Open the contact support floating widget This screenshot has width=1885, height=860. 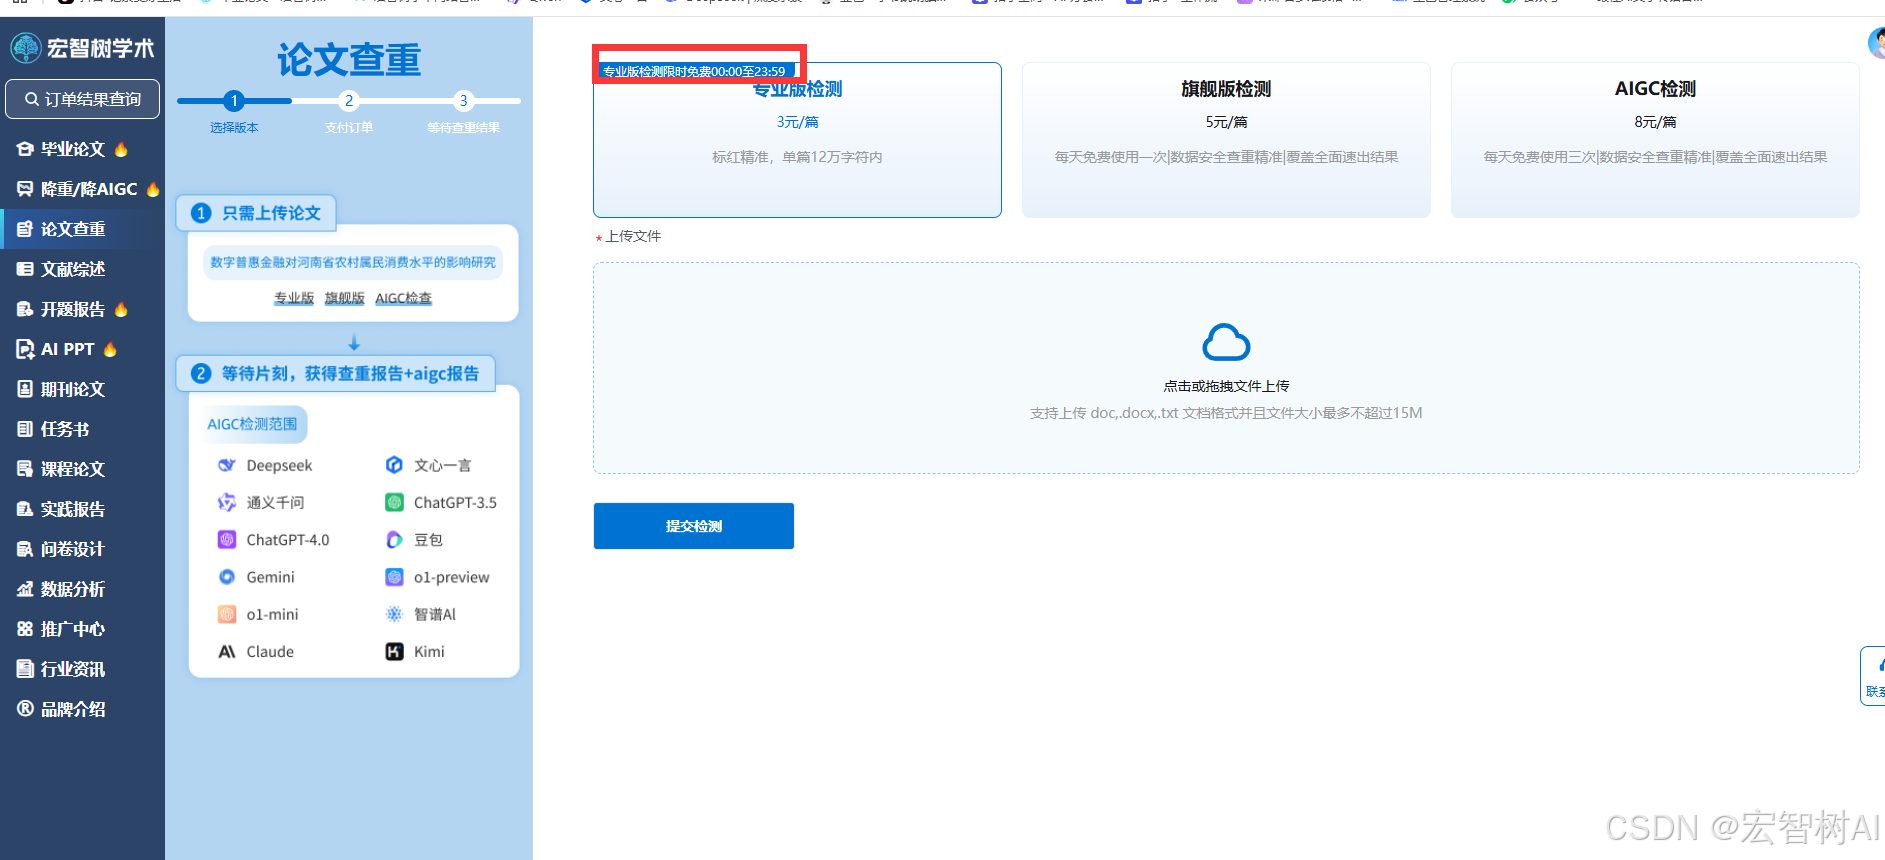point(1873,676)
